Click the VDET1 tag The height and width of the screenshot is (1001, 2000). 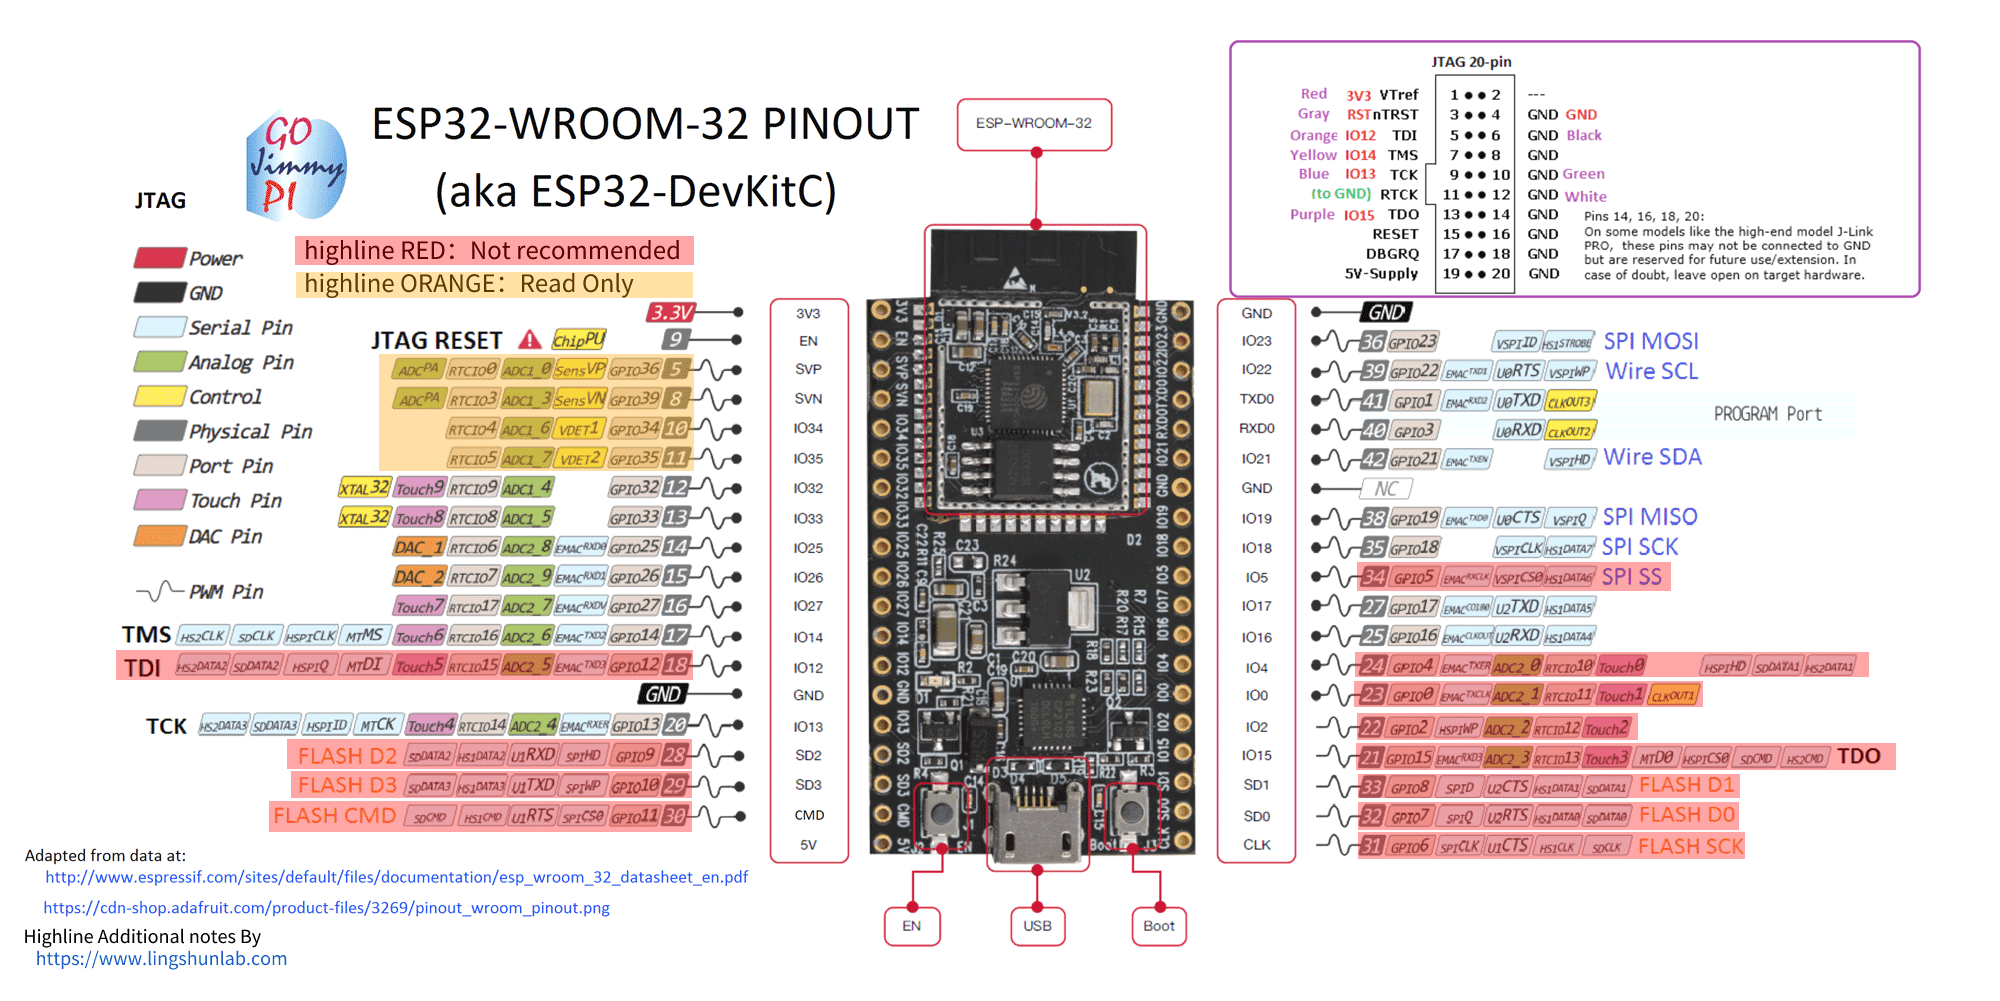[x=580, y=429]
